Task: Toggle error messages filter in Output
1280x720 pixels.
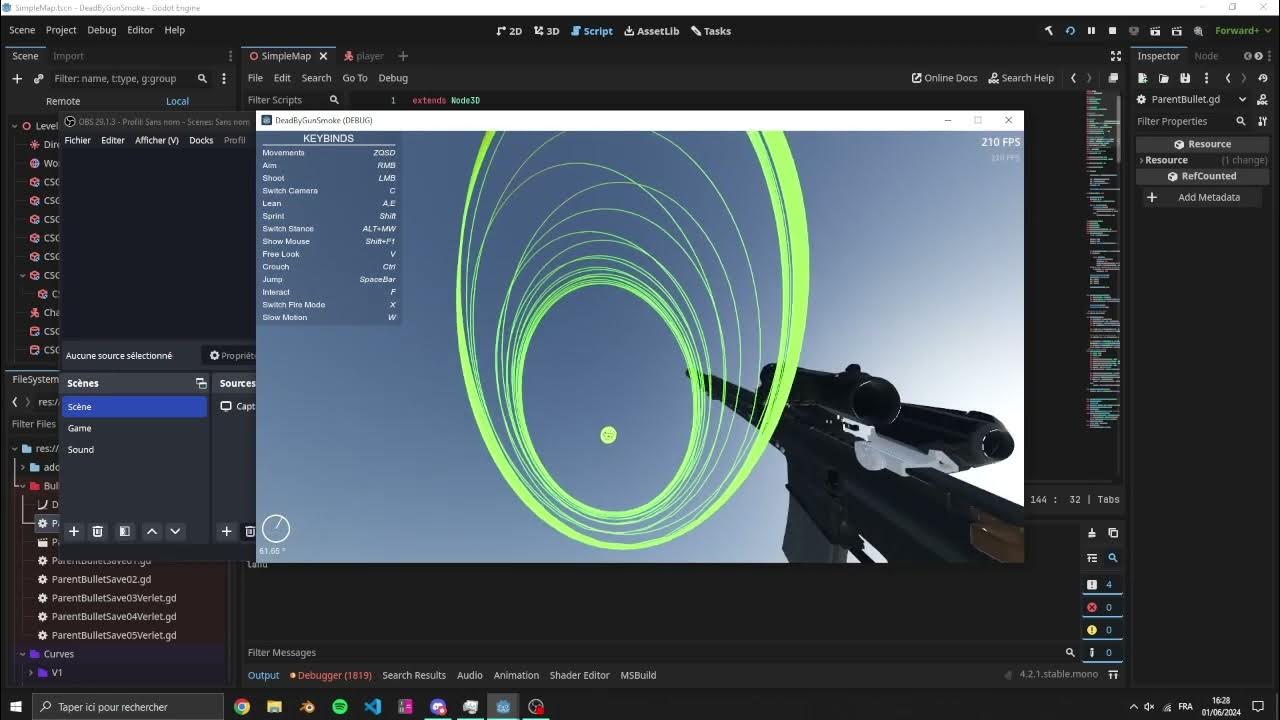Action: pyautogui.click(x=1100, y=607)
